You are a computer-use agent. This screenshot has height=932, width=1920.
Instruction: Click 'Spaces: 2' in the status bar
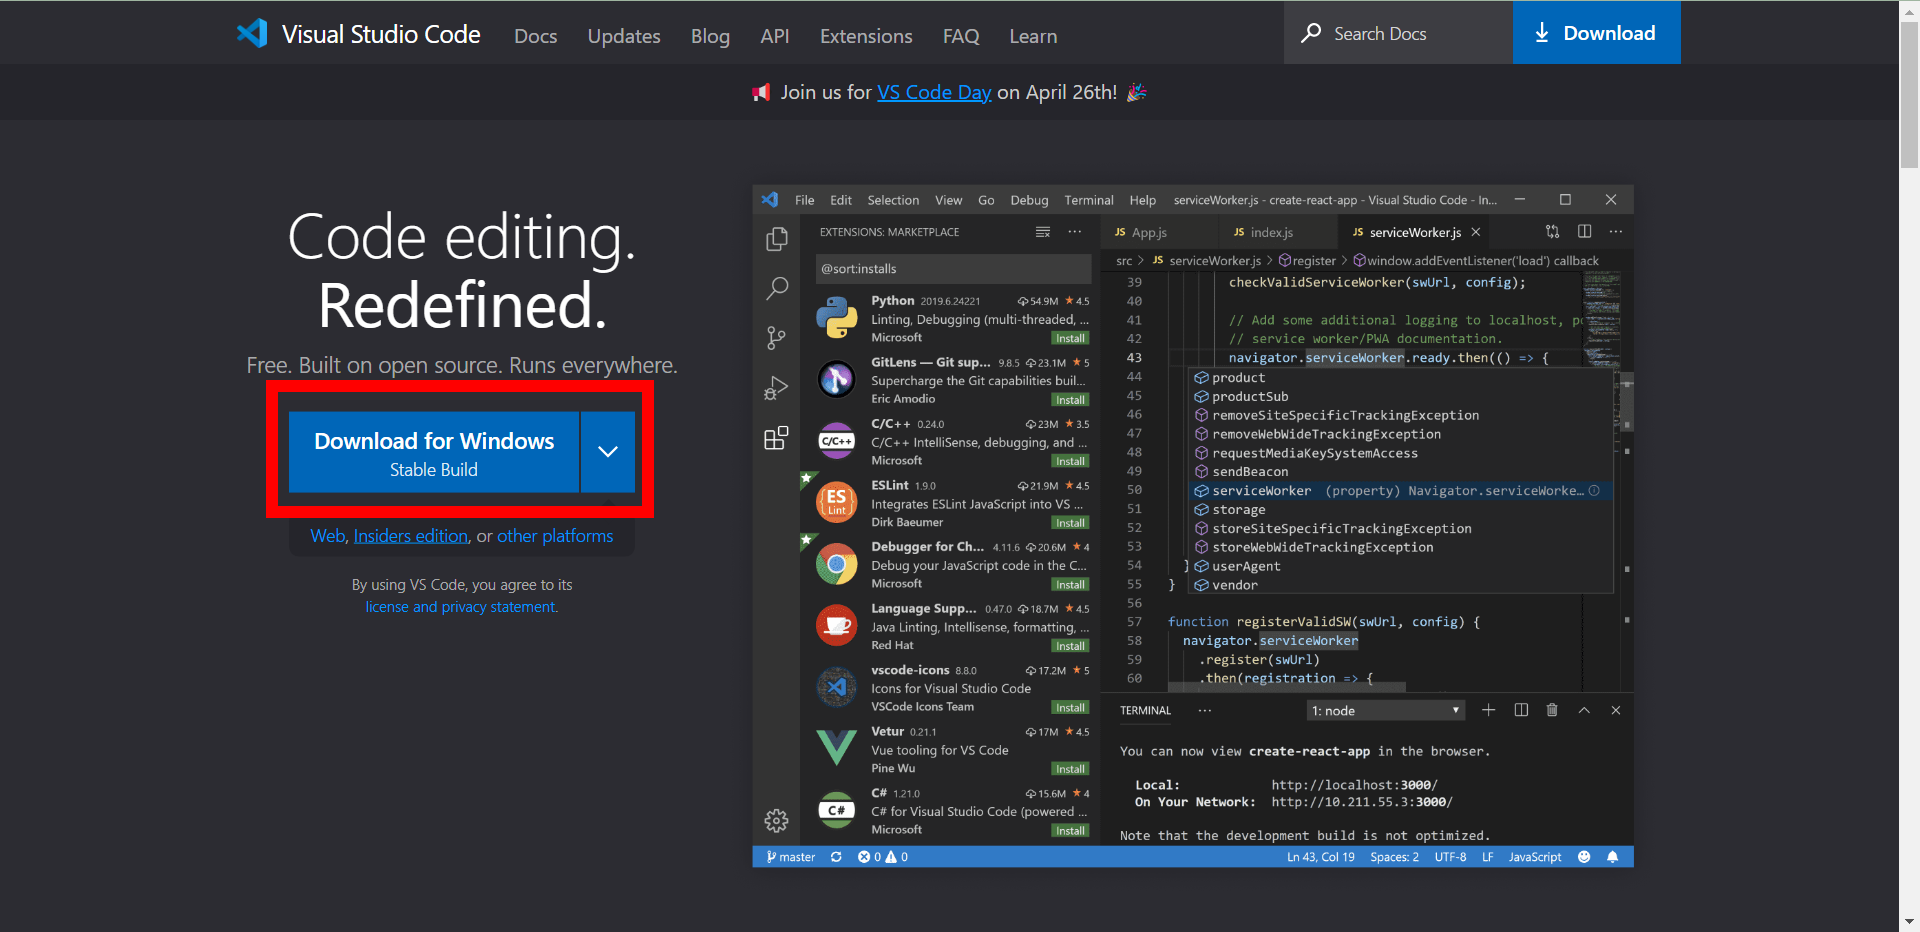1395,857
